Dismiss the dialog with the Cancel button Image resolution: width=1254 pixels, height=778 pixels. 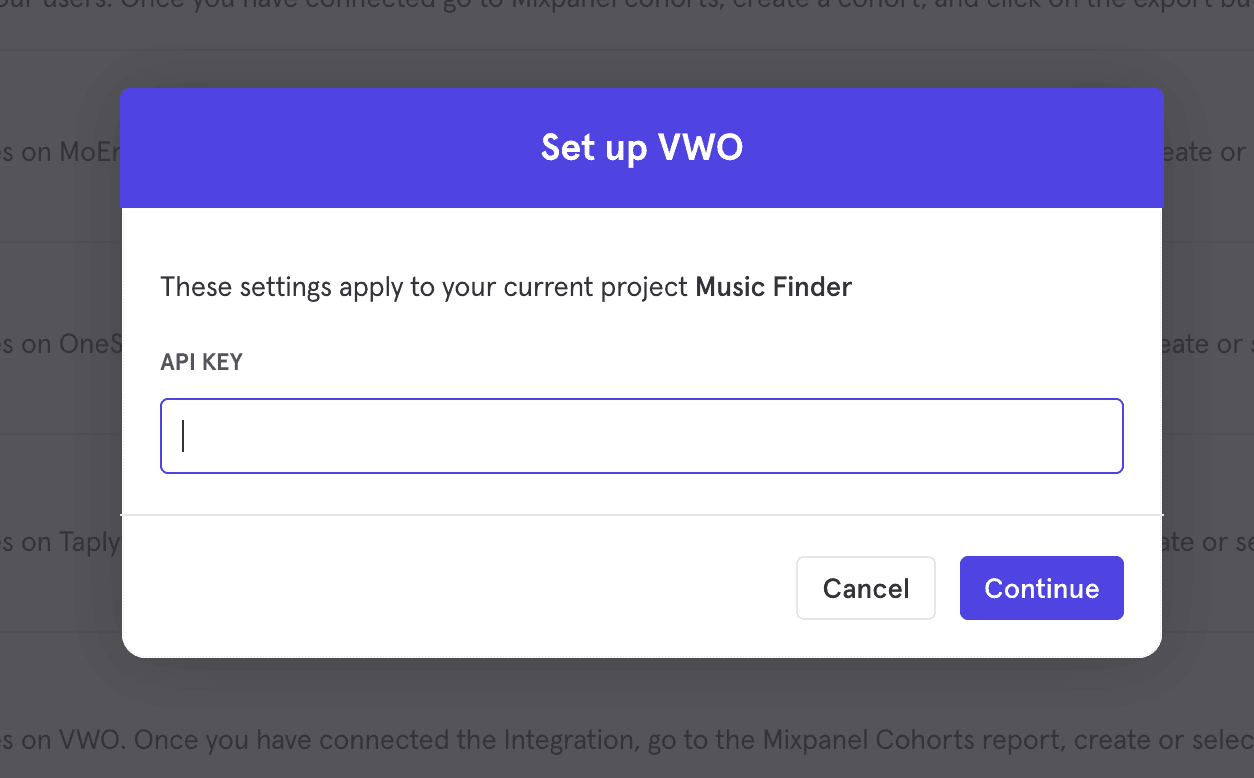pyautogui.click(x=865, y=588)
